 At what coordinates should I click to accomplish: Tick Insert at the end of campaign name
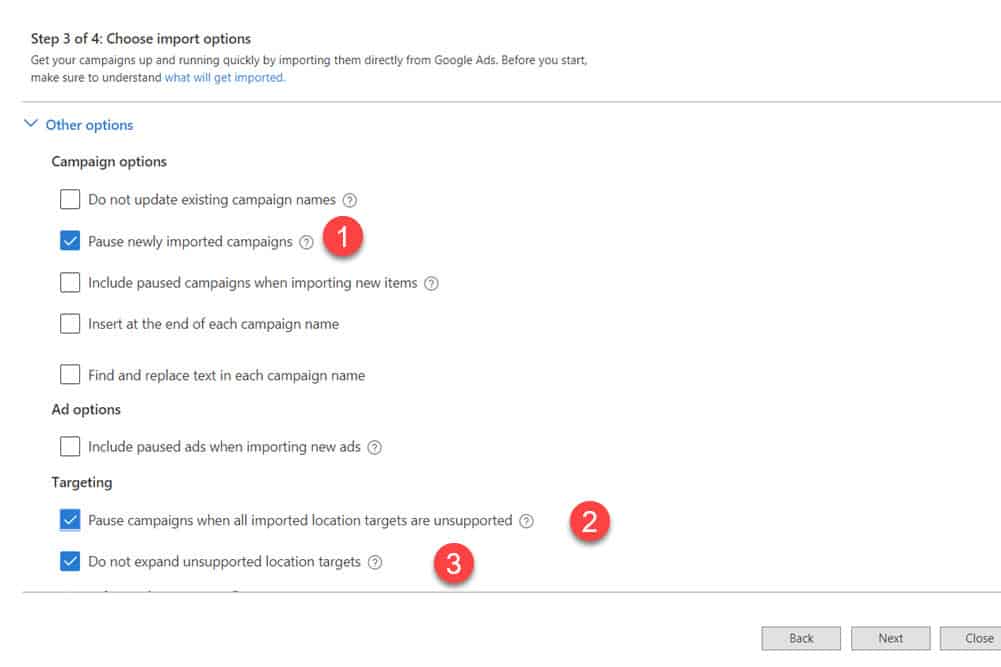coord(70,324)
